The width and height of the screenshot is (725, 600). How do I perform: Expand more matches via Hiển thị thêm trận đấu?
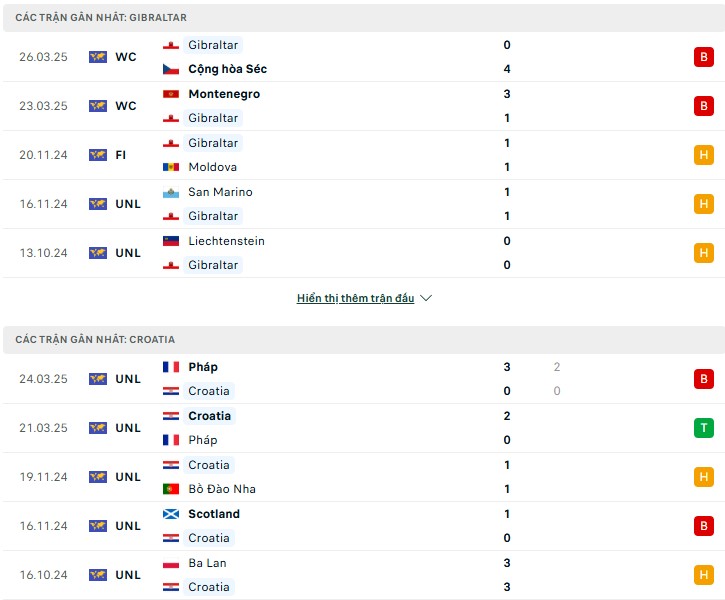[x=355, y=298]
